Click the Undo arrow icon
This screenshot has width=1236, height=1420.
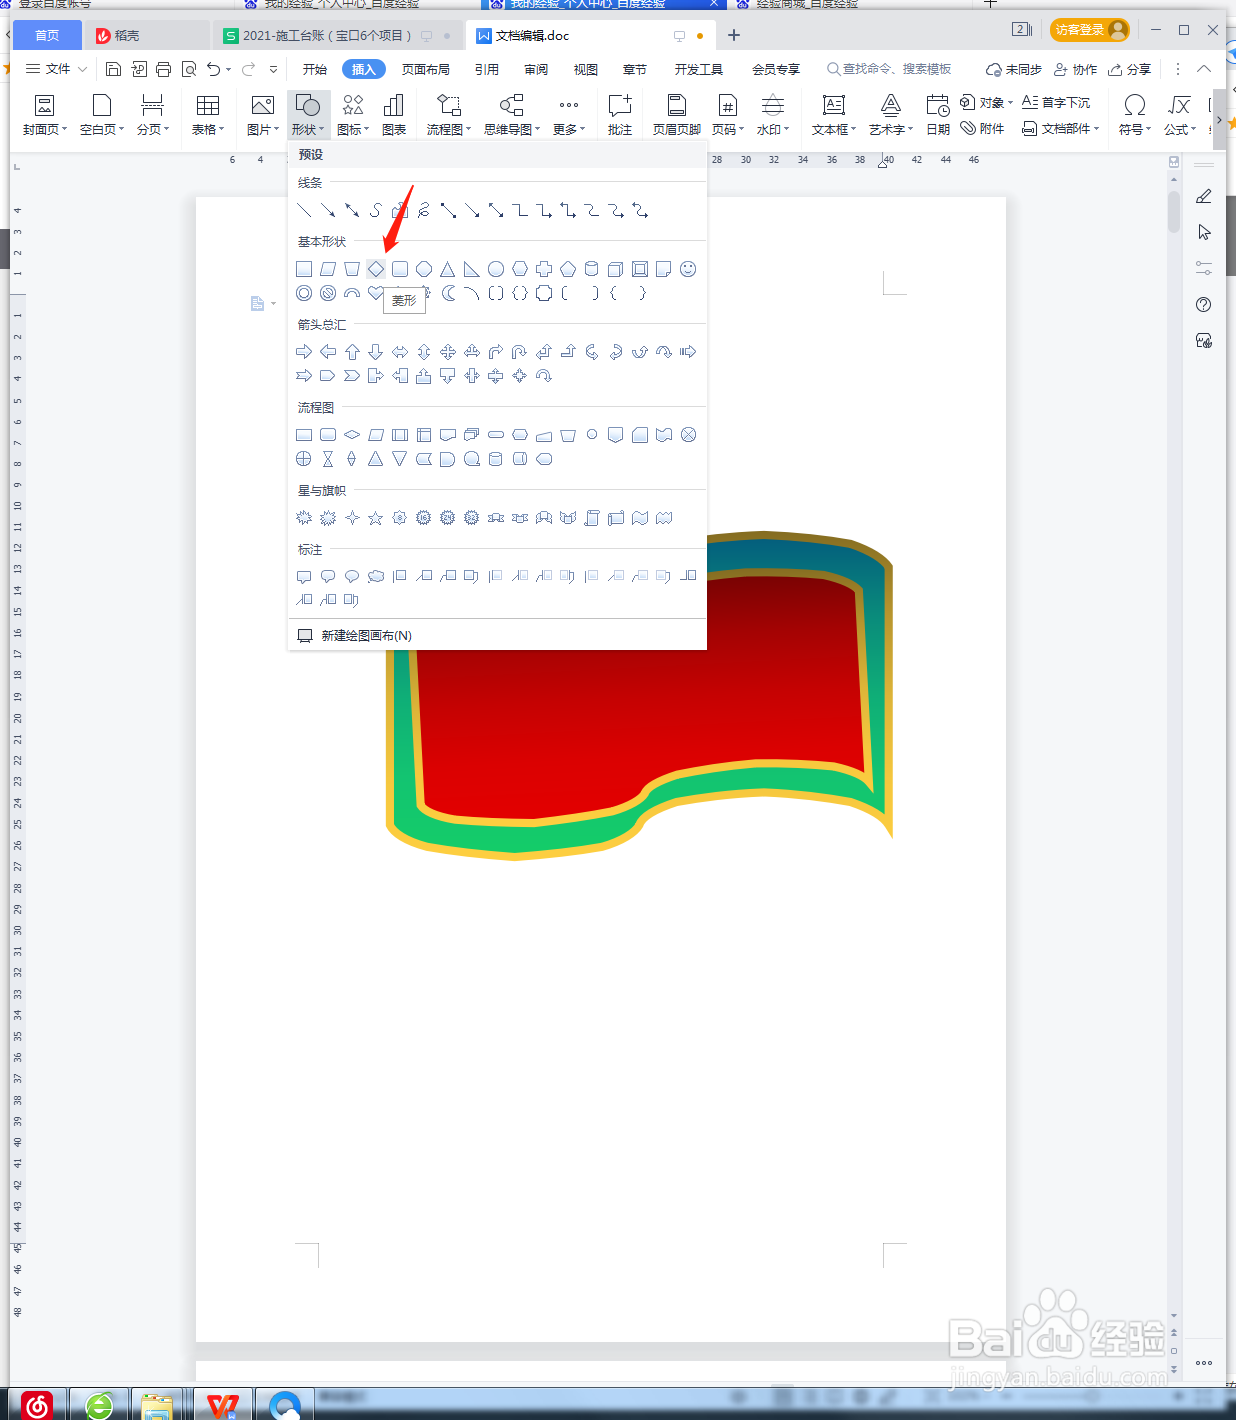pyautogui.click(x=213, y=69)
